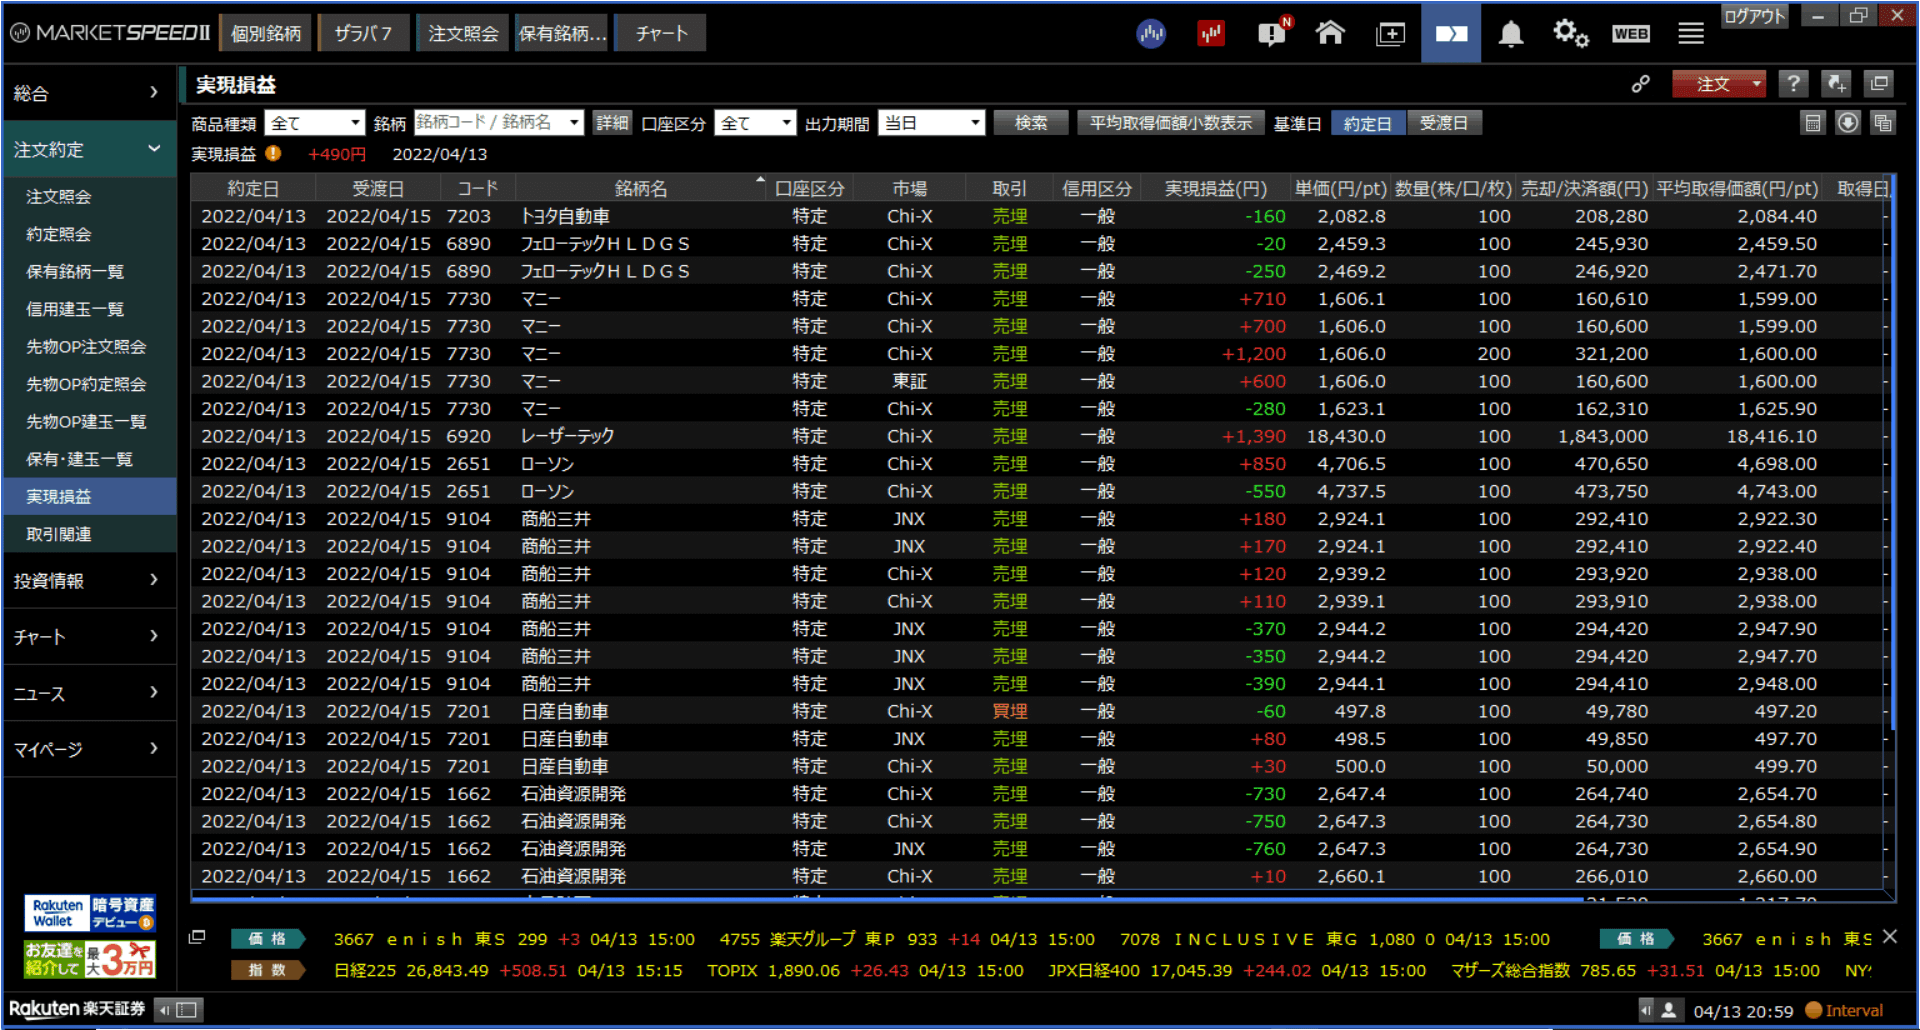Open 約定照会 in the sidebar
This screenshot has width=1920, height=1030.
(88, 234)
